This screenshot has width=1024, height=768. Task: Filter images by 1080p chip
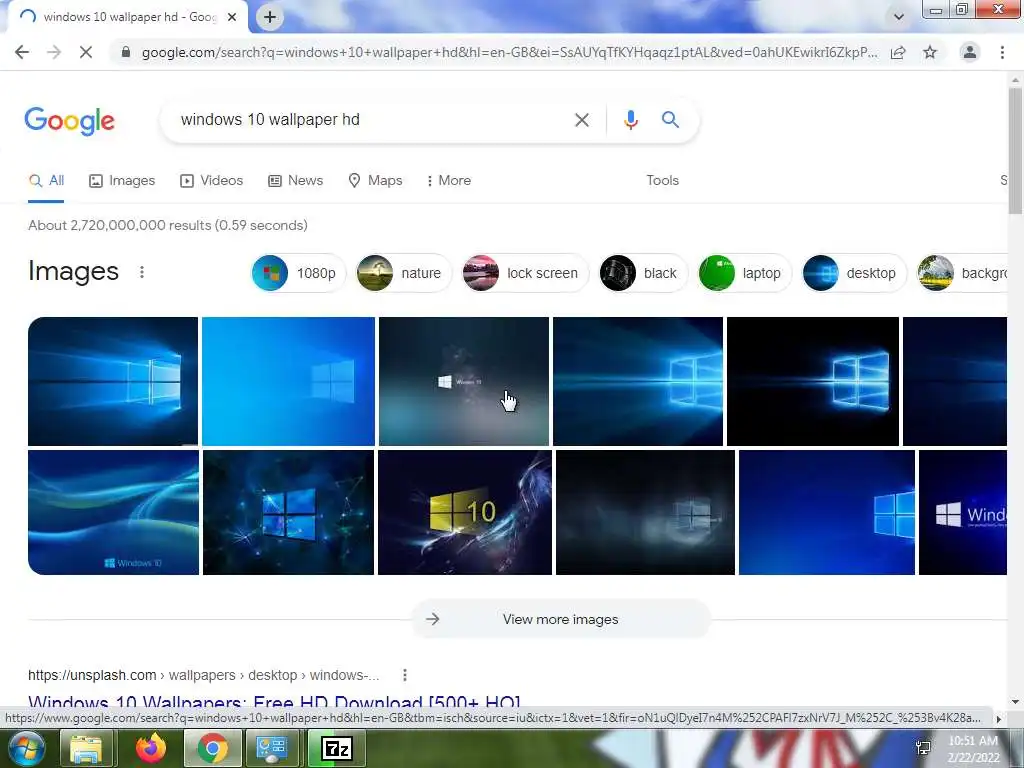pyautogui.click(x=298, y=273)
